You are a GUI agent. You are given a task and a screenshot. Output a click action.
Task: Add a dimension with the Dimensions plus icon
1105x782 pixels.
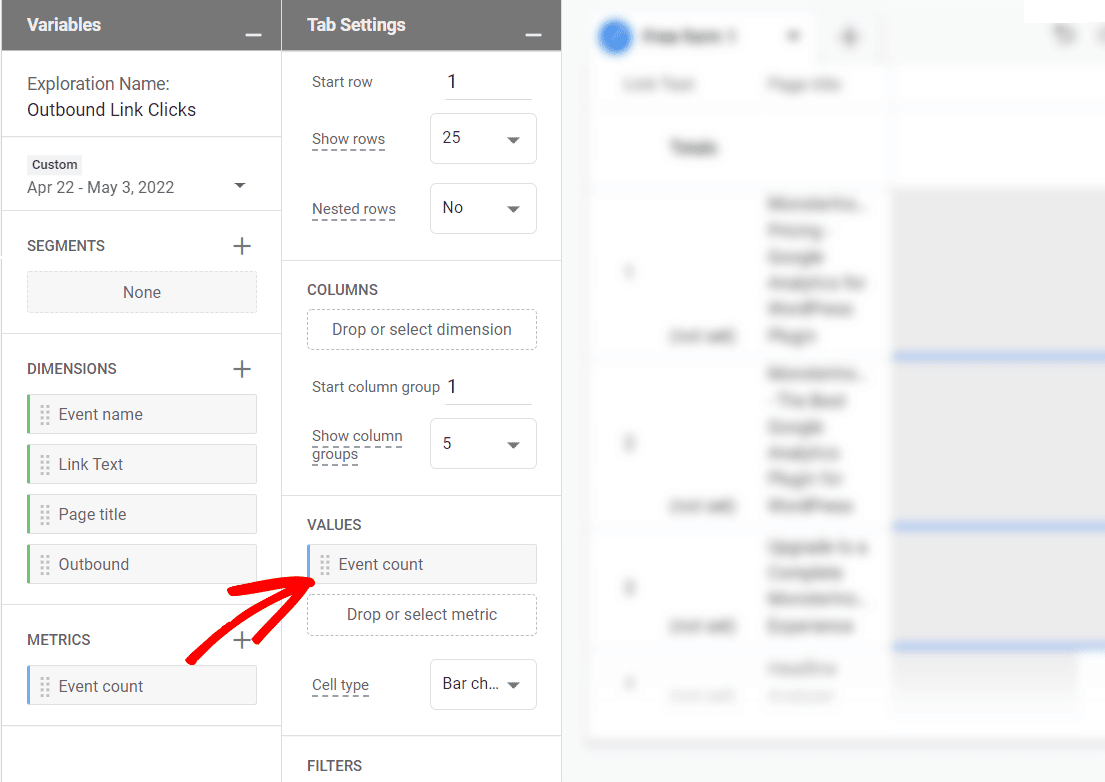pyautogui.click(x=241, y=368)
